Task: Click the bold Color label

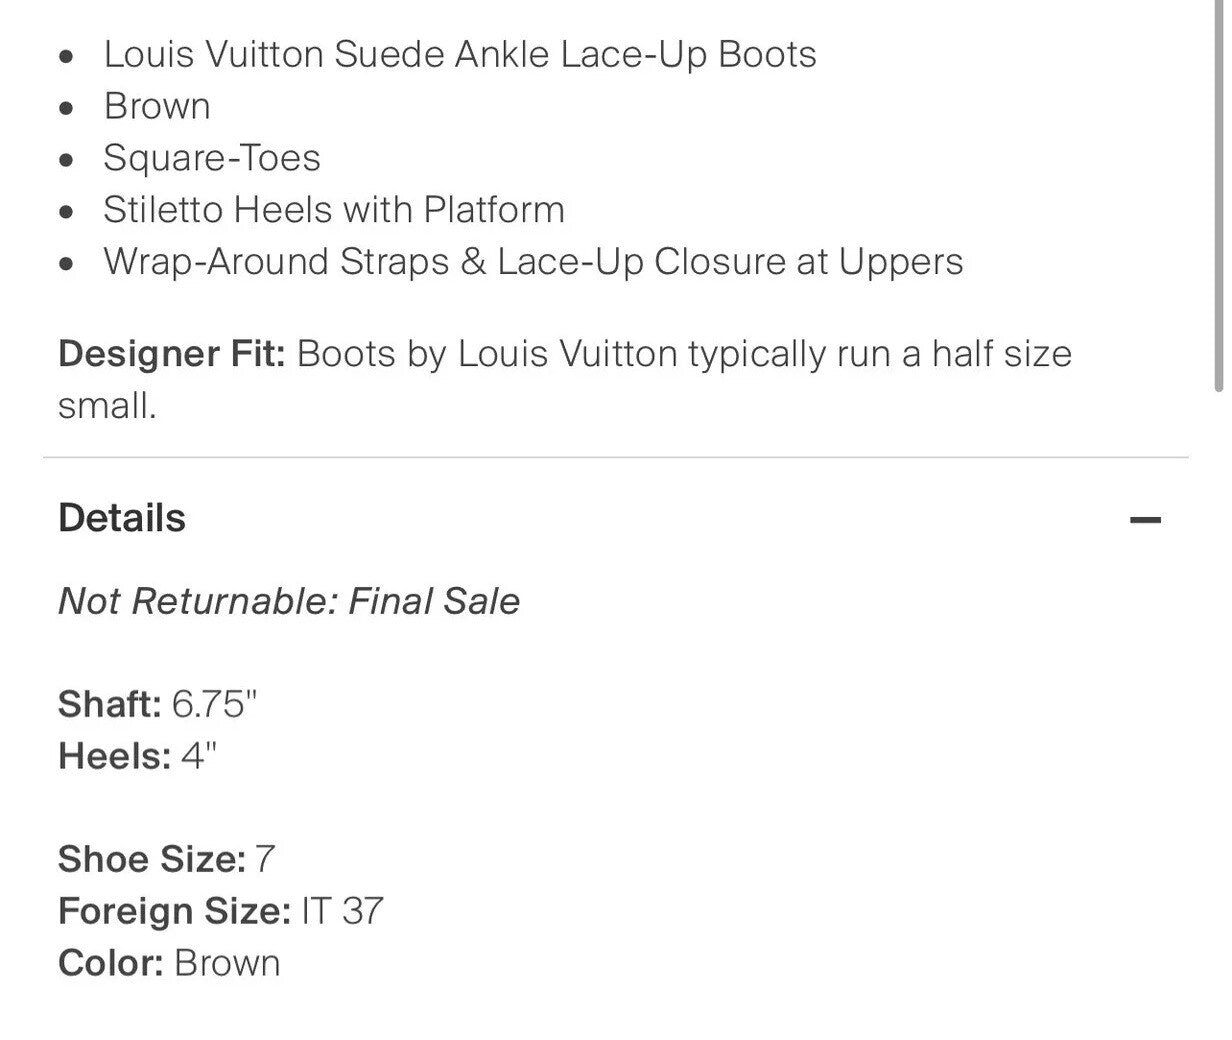Action: click(110, 963)
